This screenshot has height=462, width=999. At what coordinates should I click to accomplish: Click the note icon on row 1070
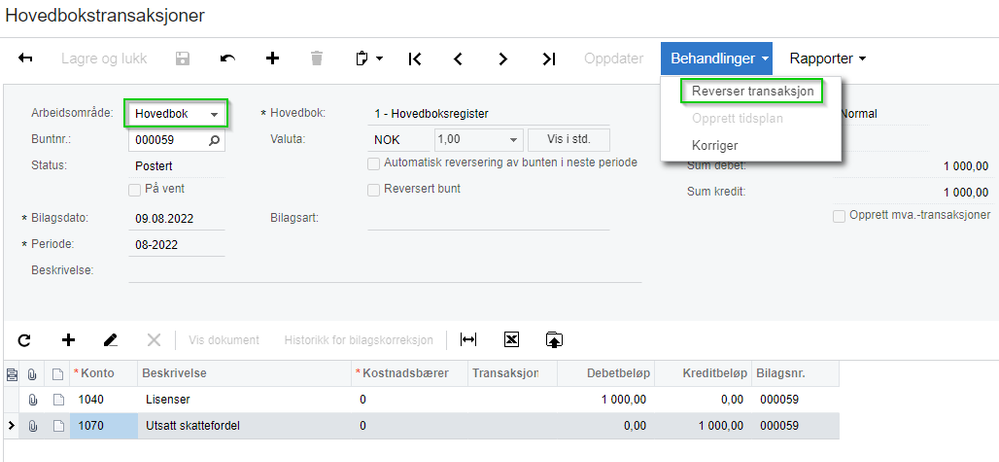pyautogui.click(x=58, y=426)
